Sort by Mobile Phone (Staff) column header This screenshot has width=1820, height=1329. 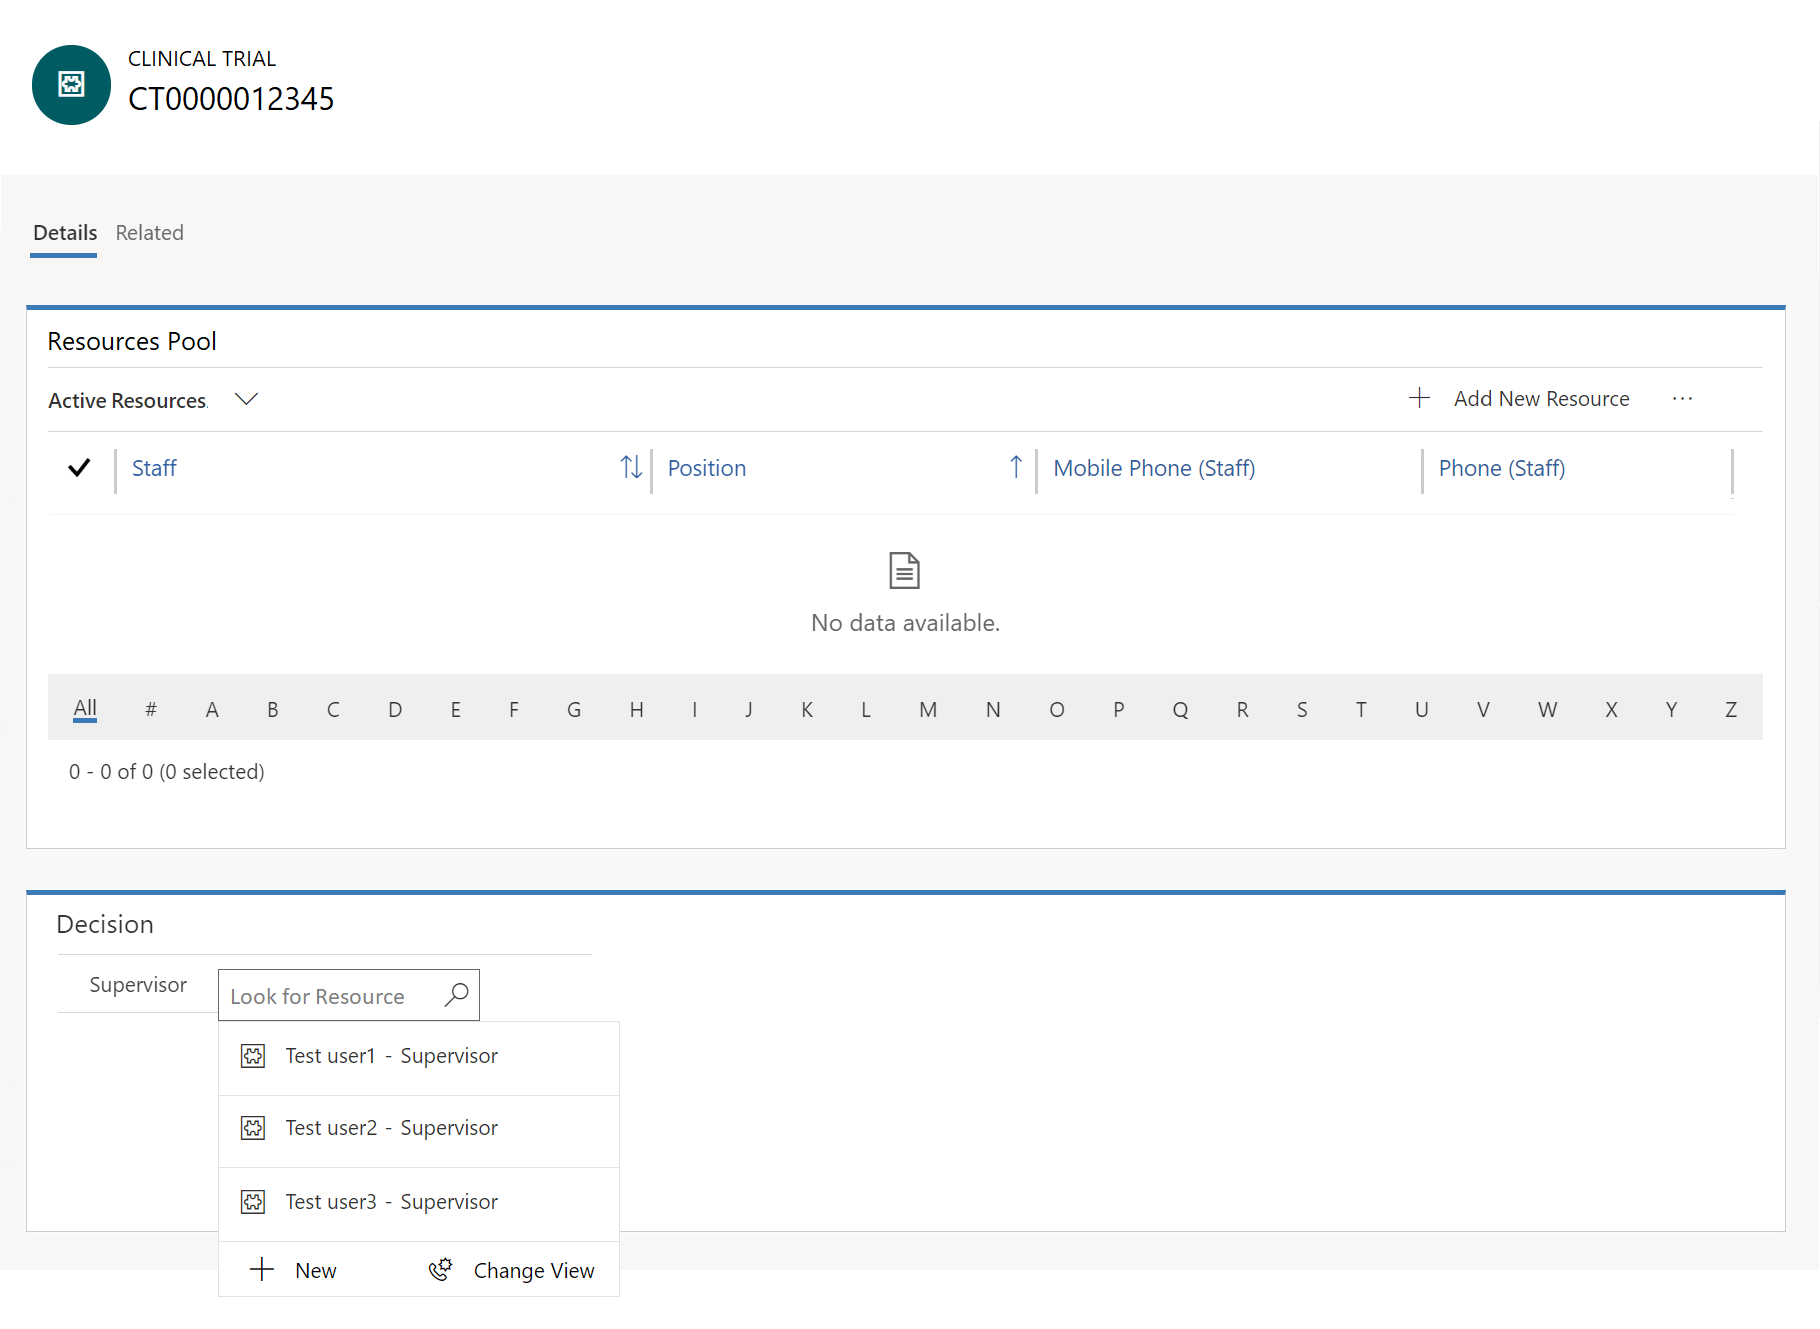point(1154,468)
